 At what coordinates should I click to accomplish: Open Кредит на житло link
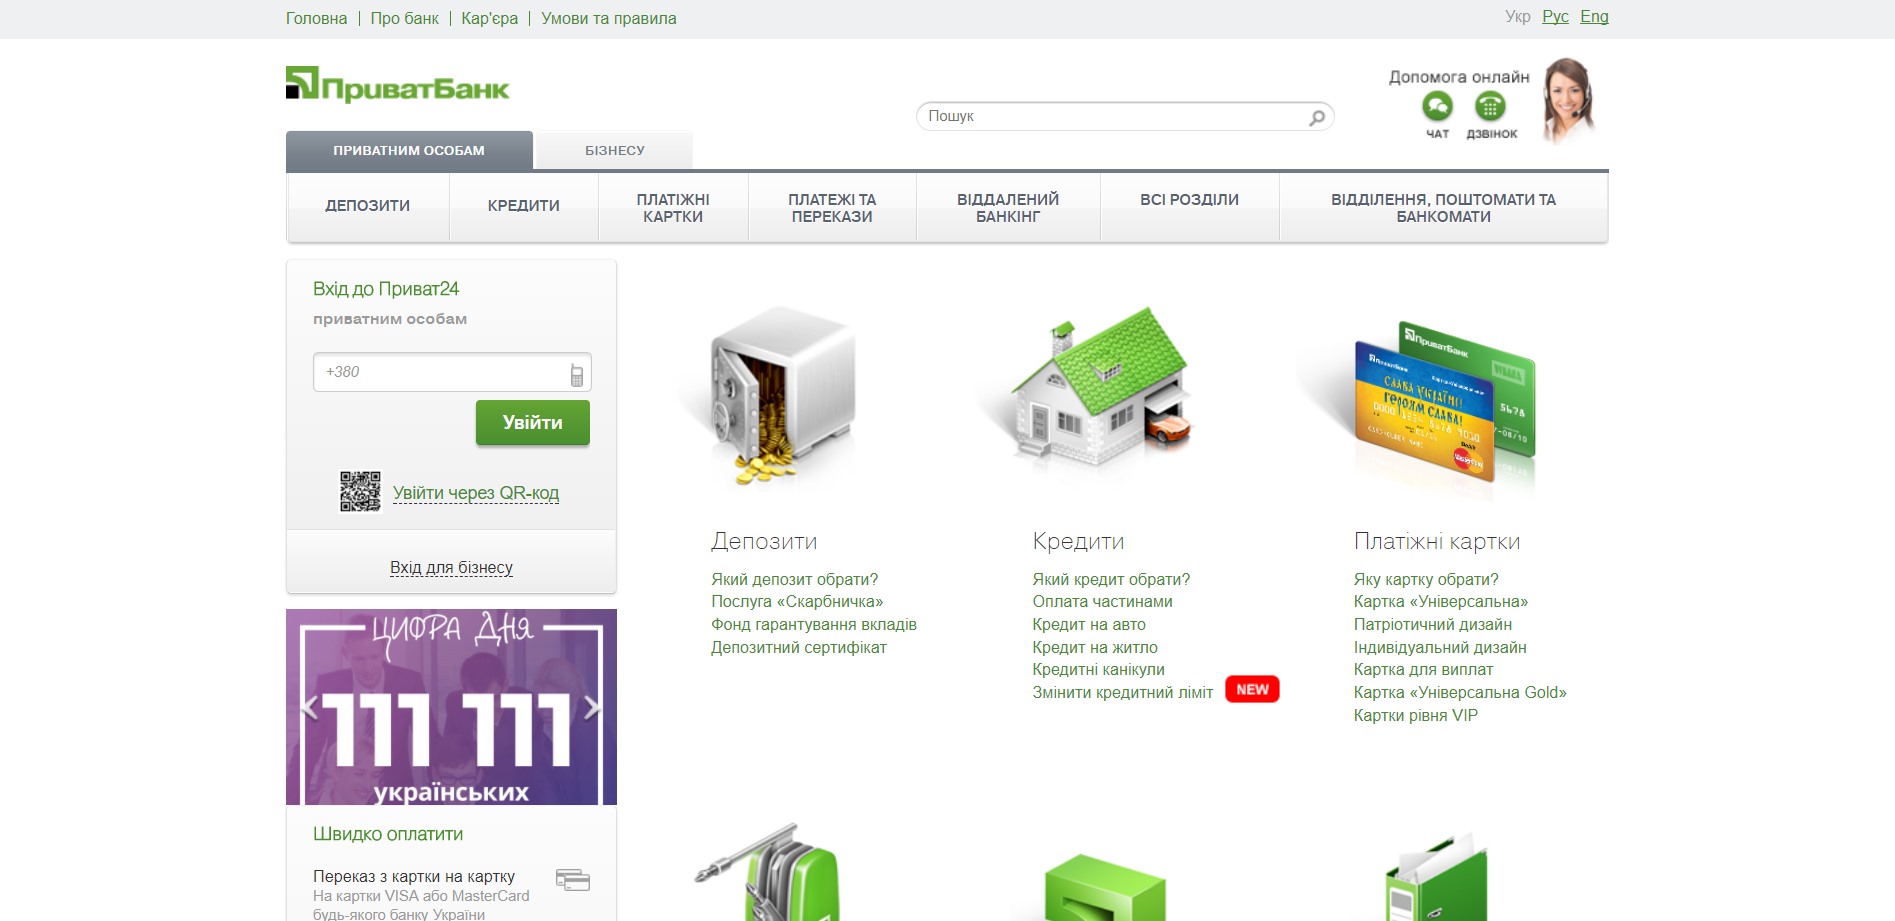[x=1095, y=648]
